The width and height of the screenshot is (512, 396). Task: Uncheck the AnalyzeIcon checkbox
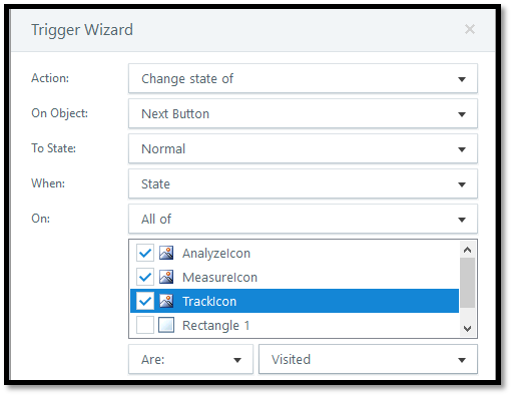click(x=145, y=253)
